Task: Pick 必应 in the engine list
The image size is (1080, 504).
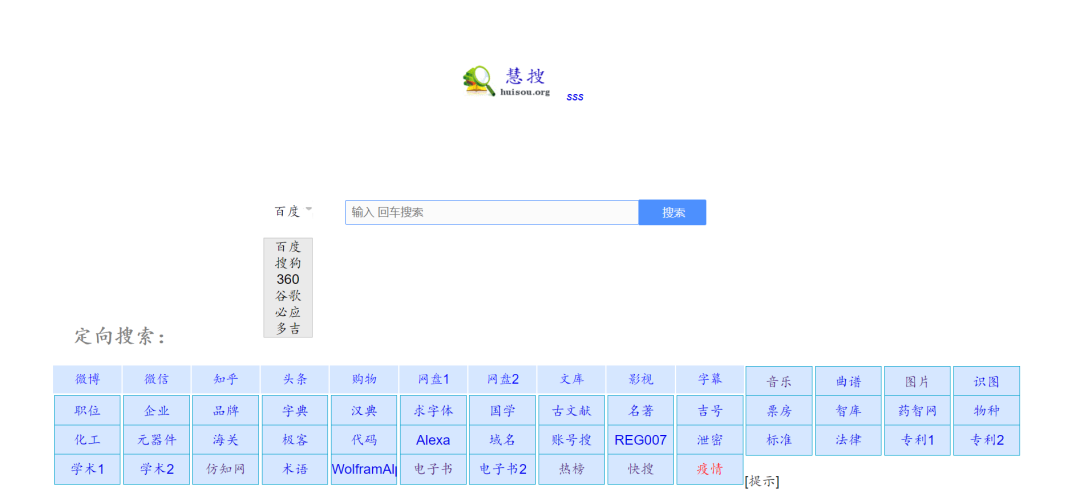Action: (288, 312)
